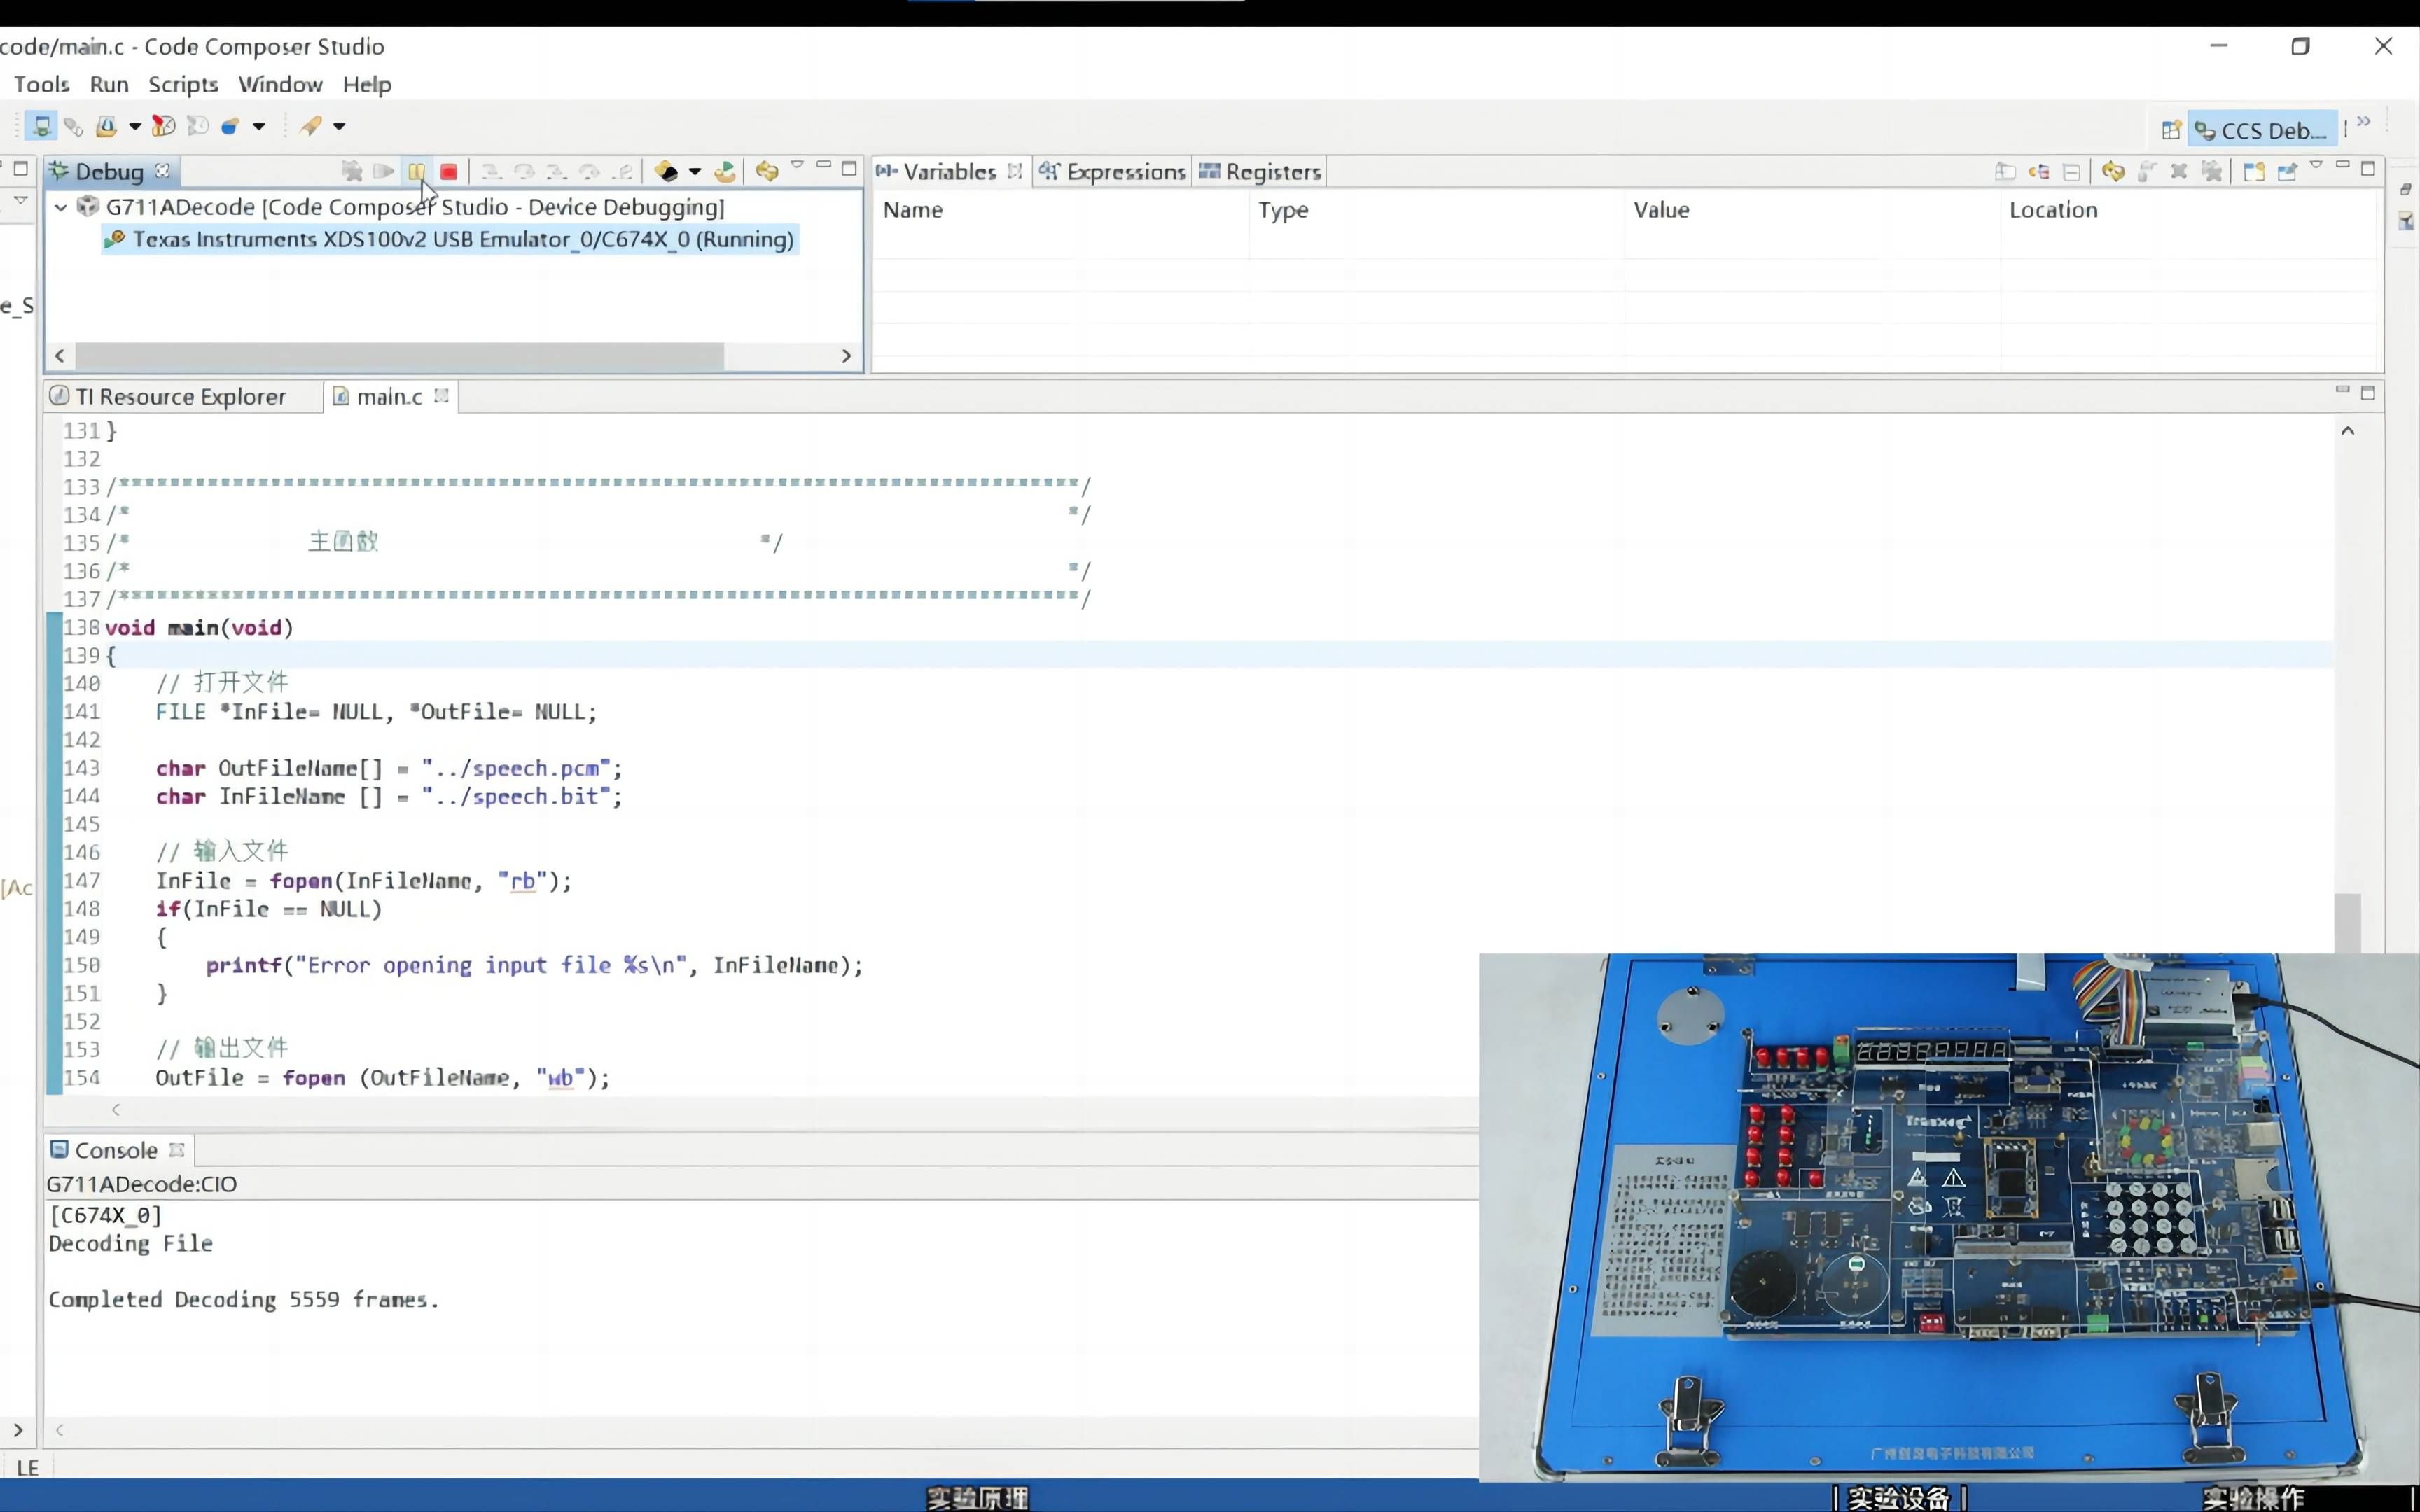Toggle the highlighted leftmost main toolbar button
The width and height of the screenshot is (2420, 1512).
(x=41, y=126)
